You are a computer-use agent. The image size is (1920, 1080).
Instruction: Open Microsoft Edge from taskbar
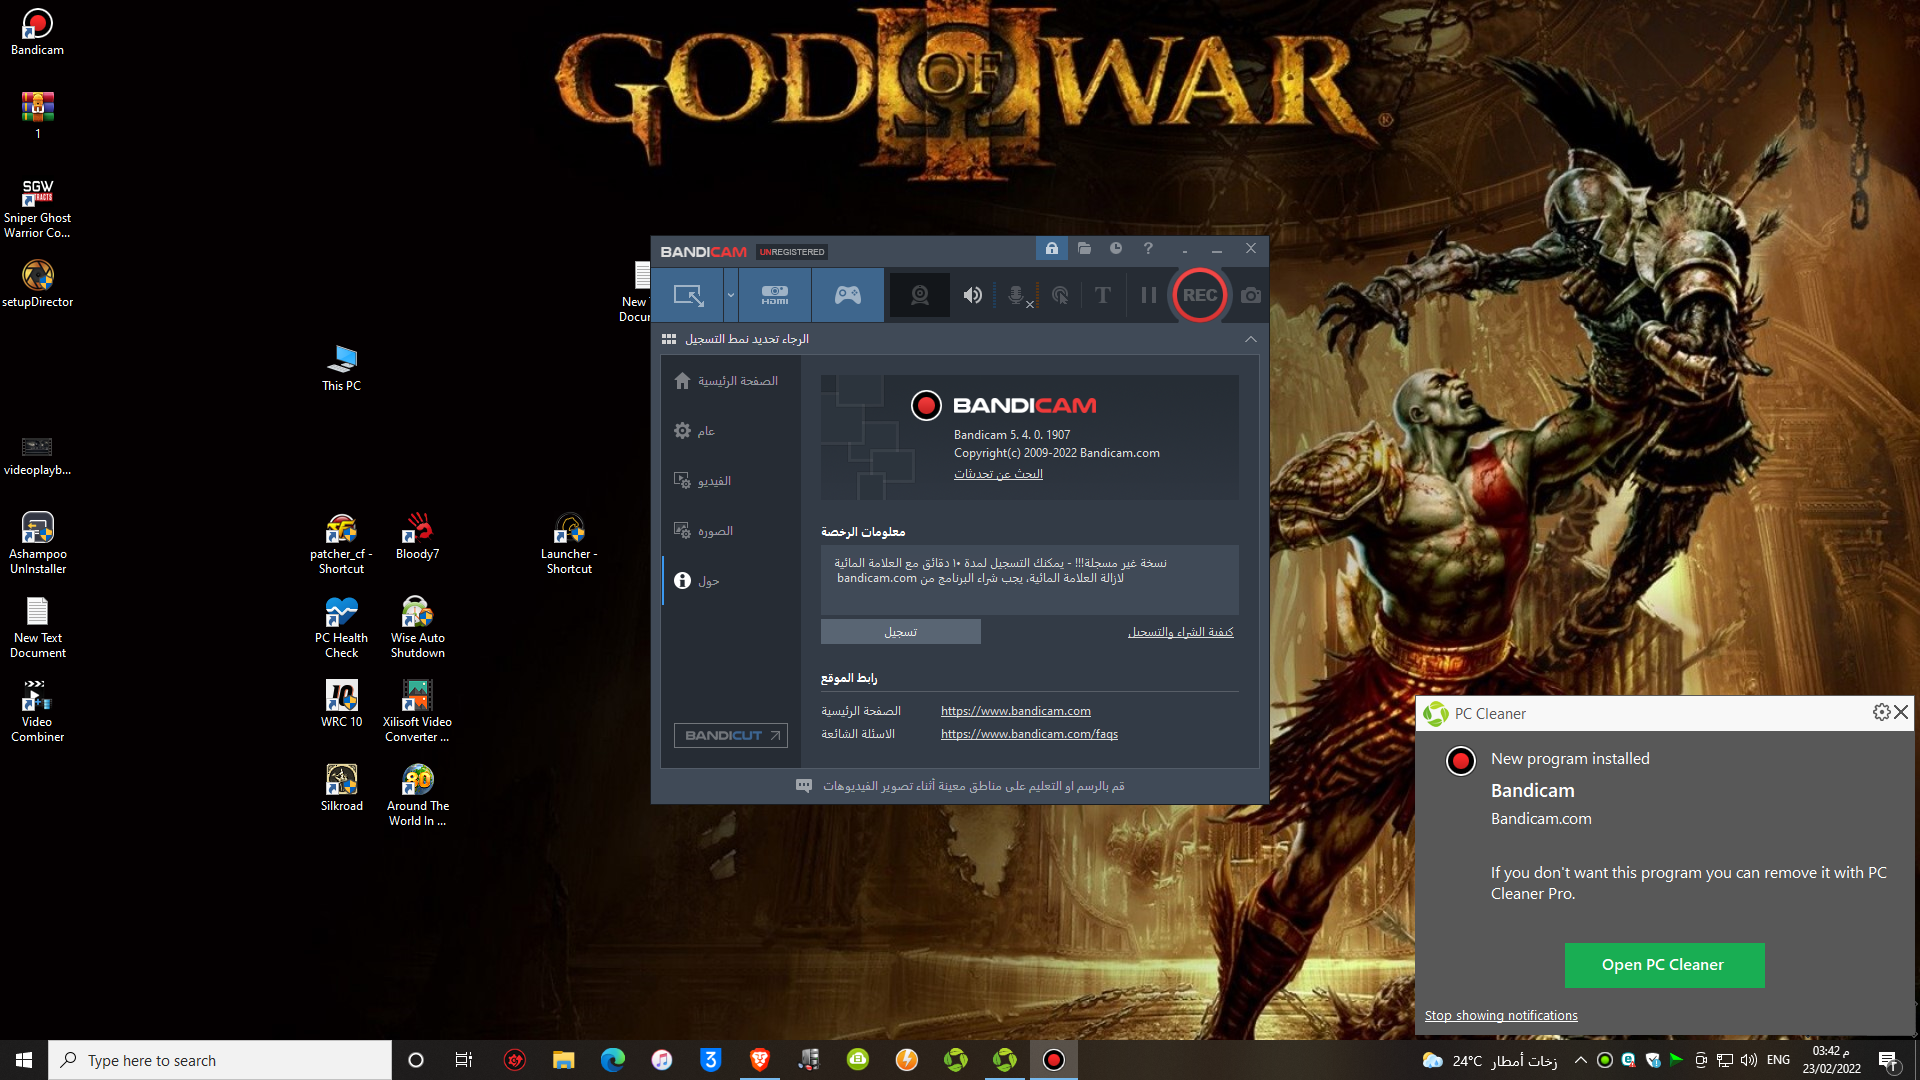(612, 1060)
